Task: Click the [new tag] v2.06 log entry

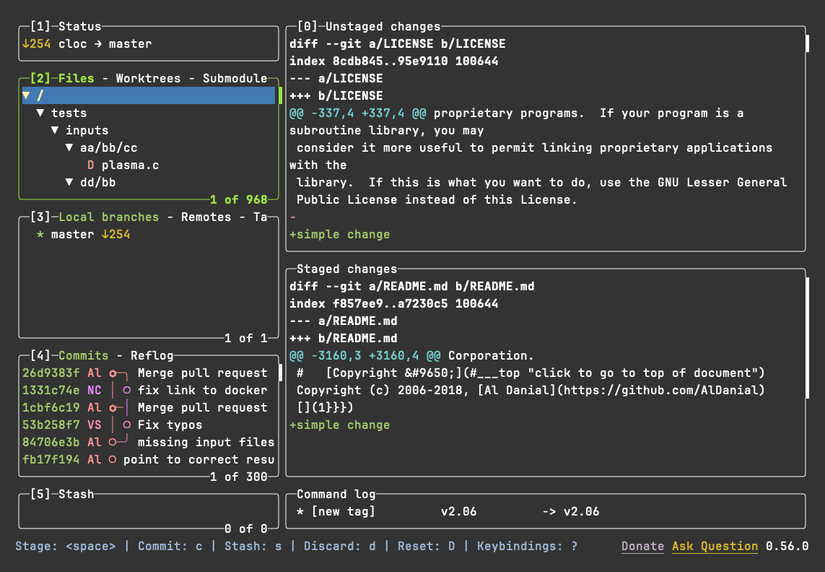Action: pyautogui.click(x=448, y=511)
